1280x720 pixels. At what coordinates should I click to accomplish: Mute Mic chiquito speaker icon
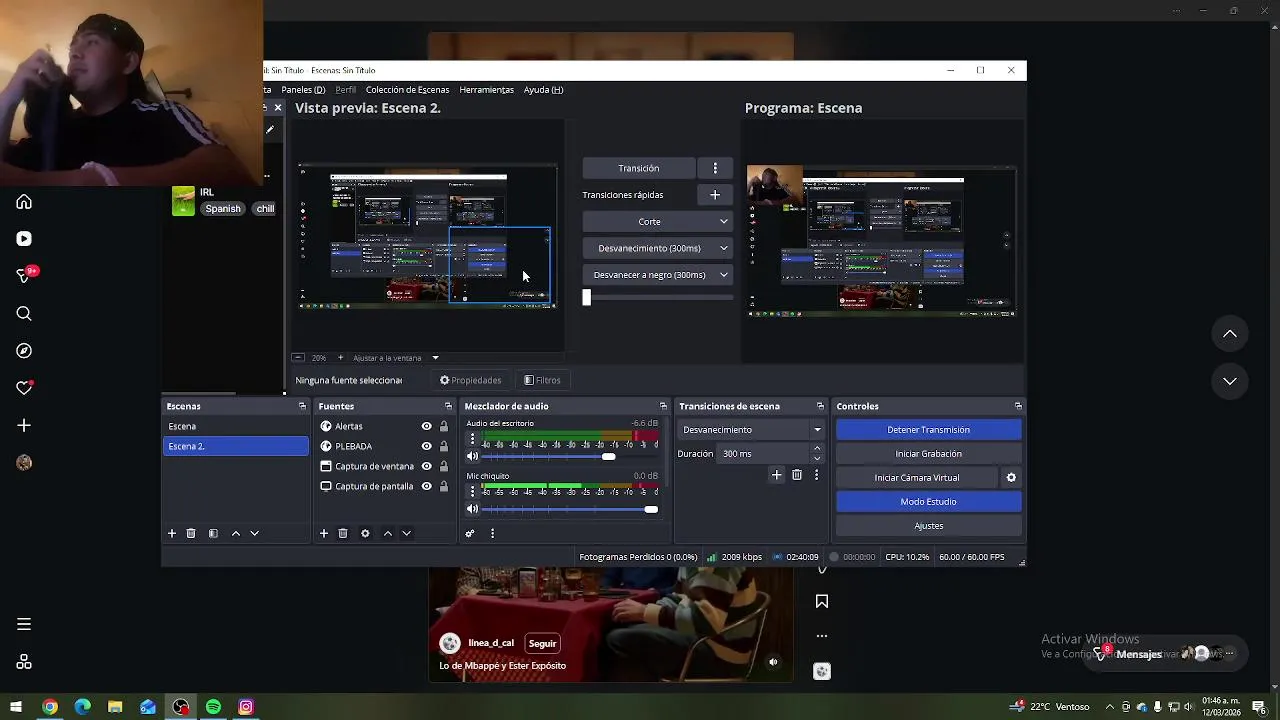coord(472,509)
